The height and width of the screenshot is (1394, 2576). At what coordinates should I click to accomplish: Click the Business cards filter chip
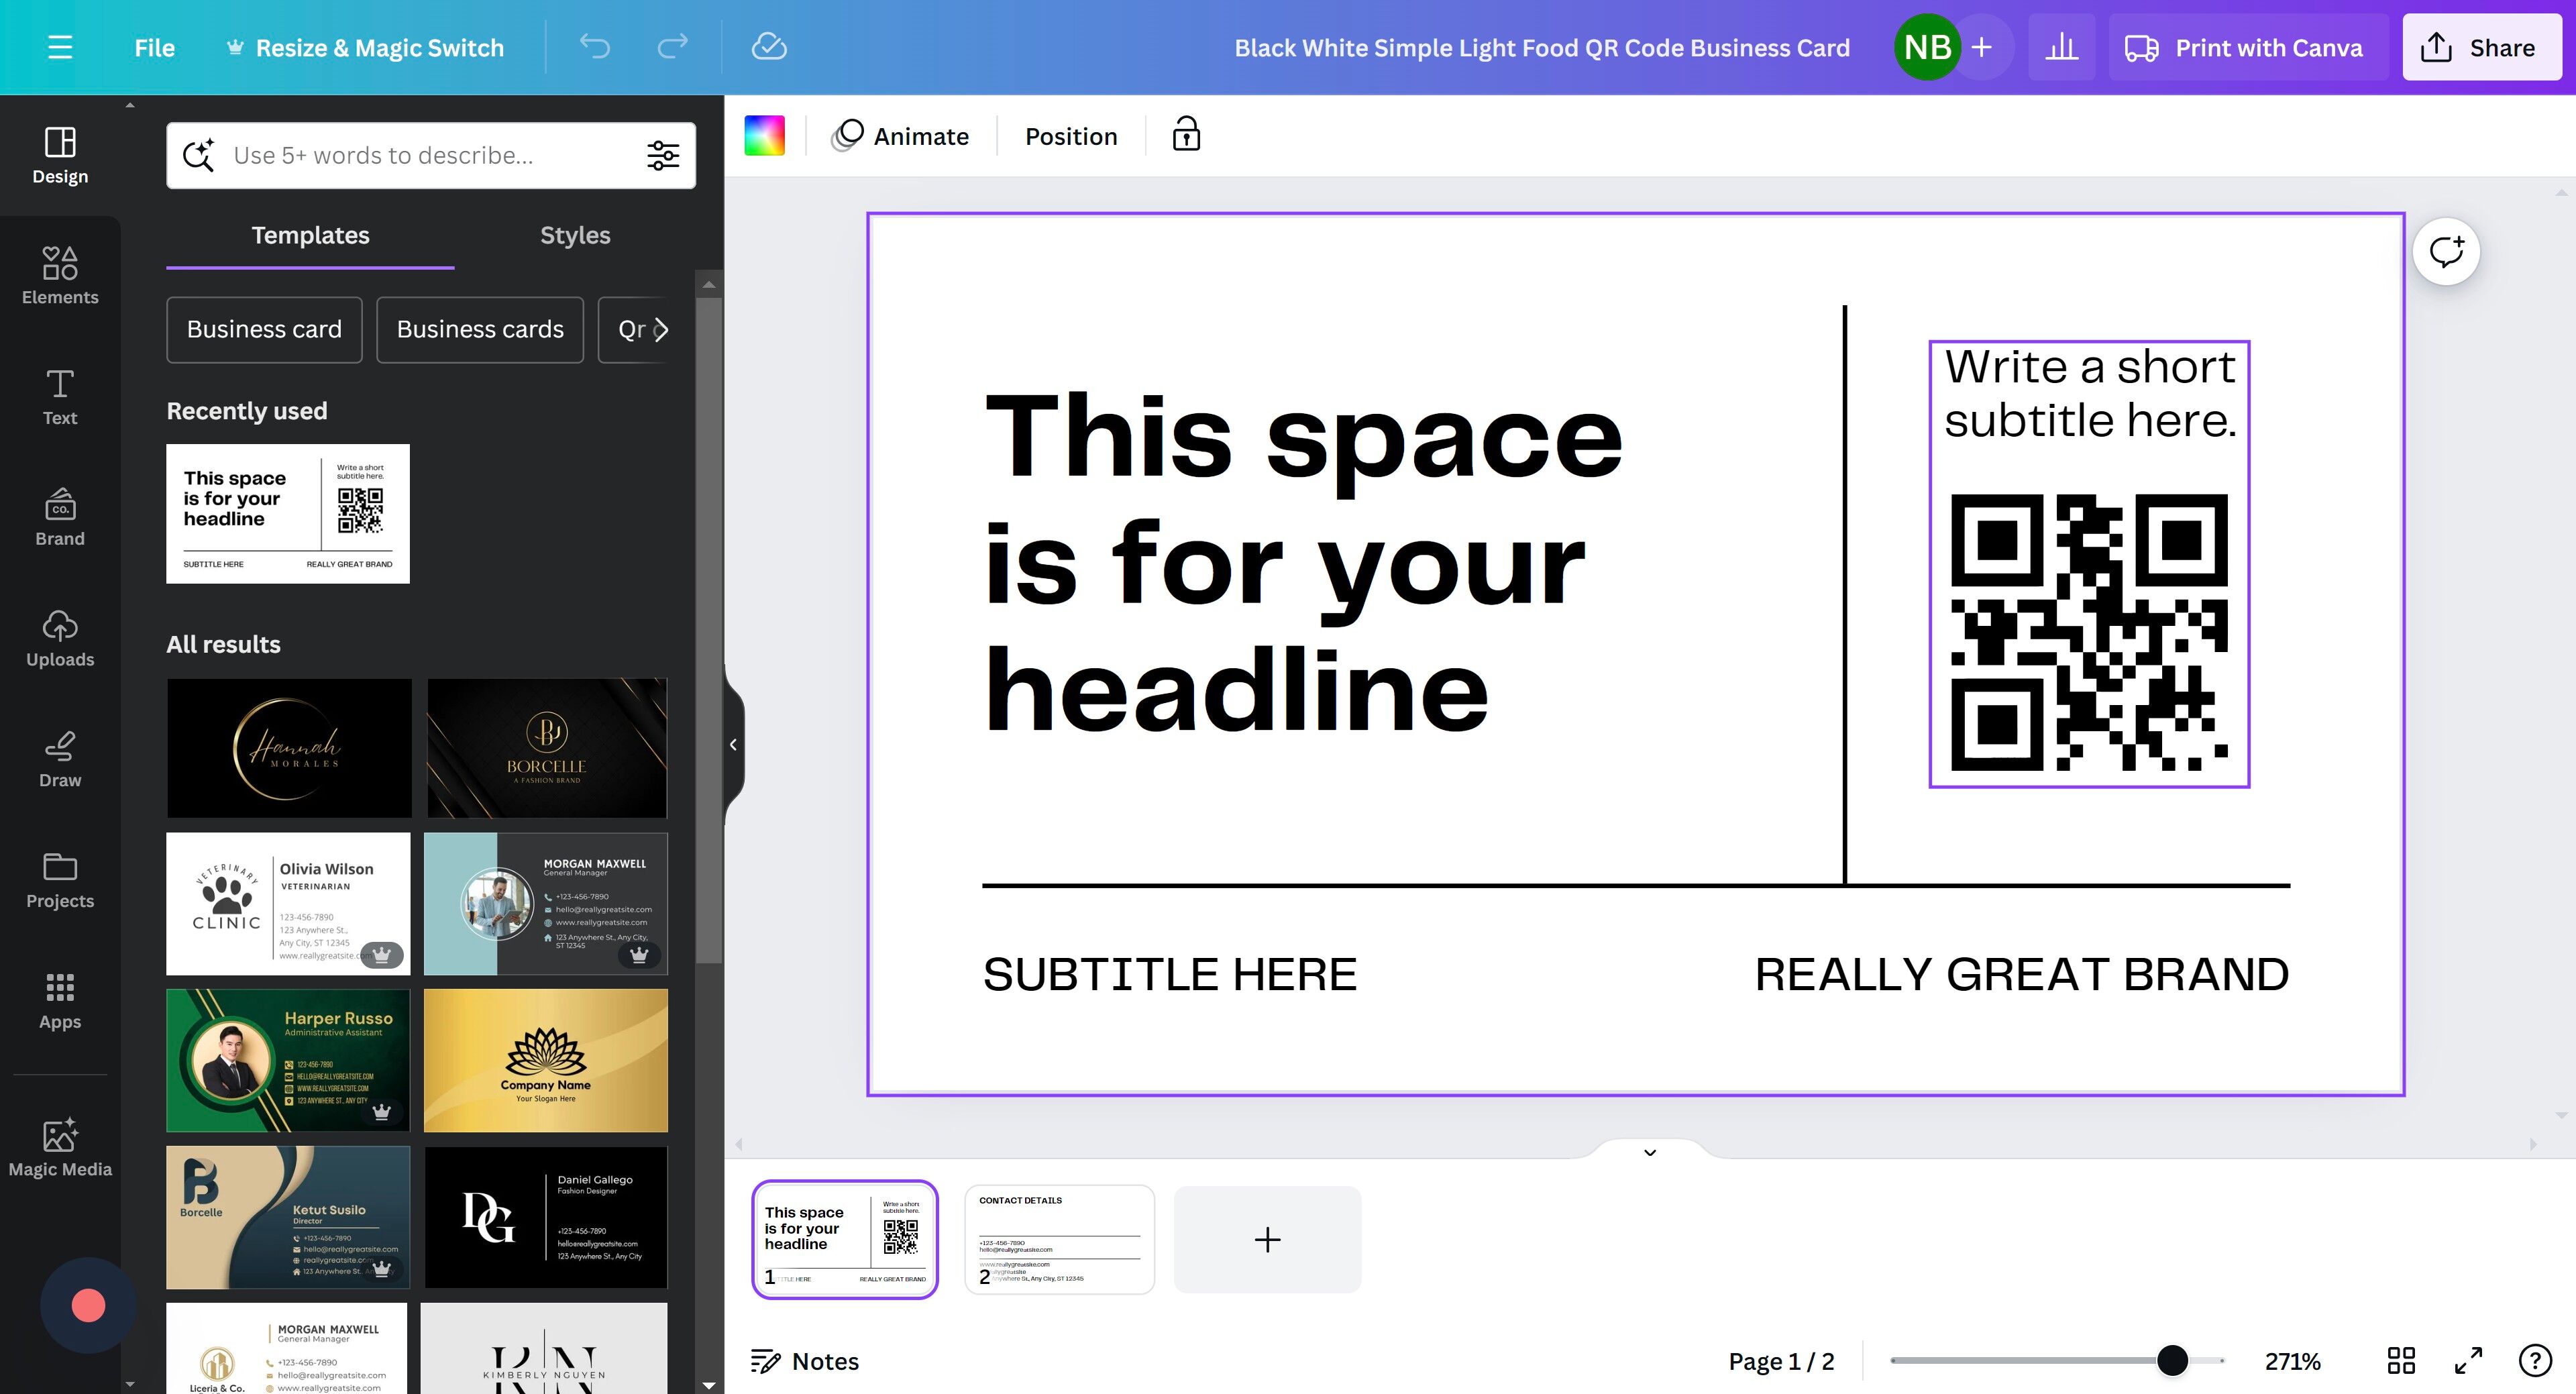[x=480, y=329]
